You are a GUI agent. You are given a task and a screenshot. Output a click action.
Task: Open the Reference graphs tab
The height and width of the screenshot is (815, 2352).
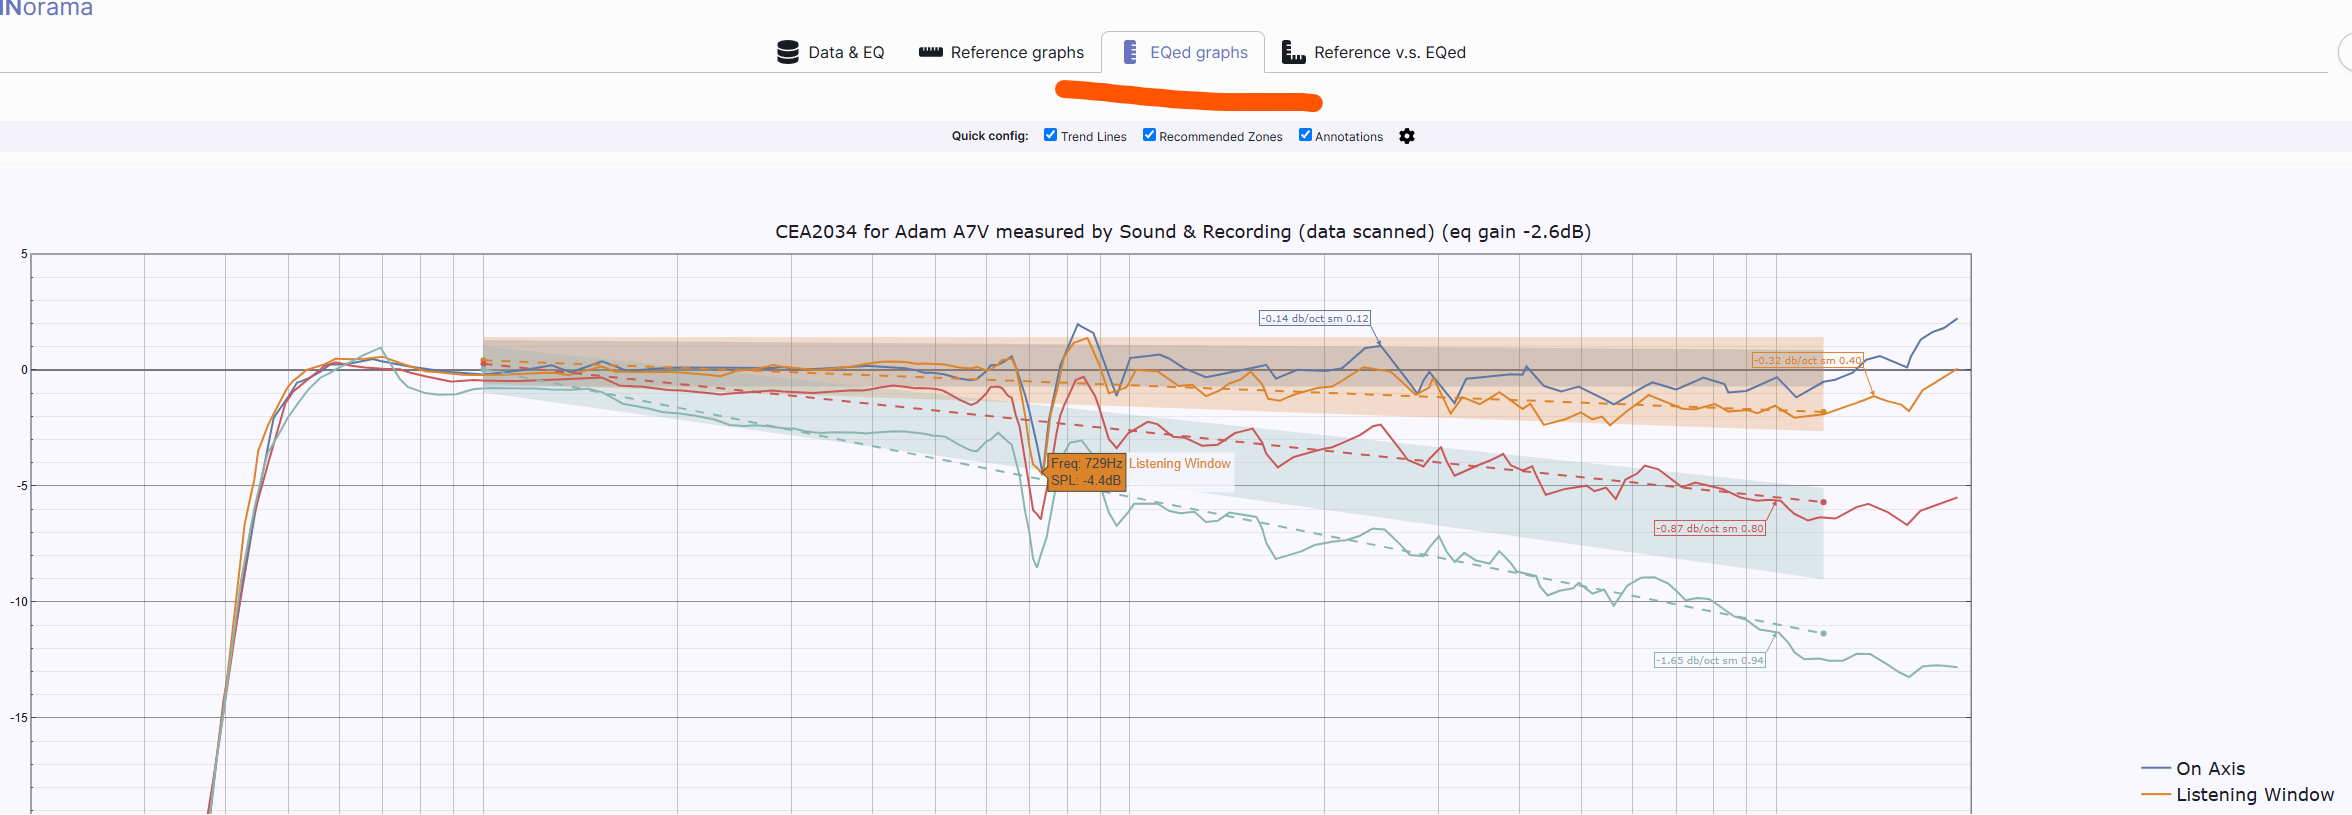coord(1001,52)
